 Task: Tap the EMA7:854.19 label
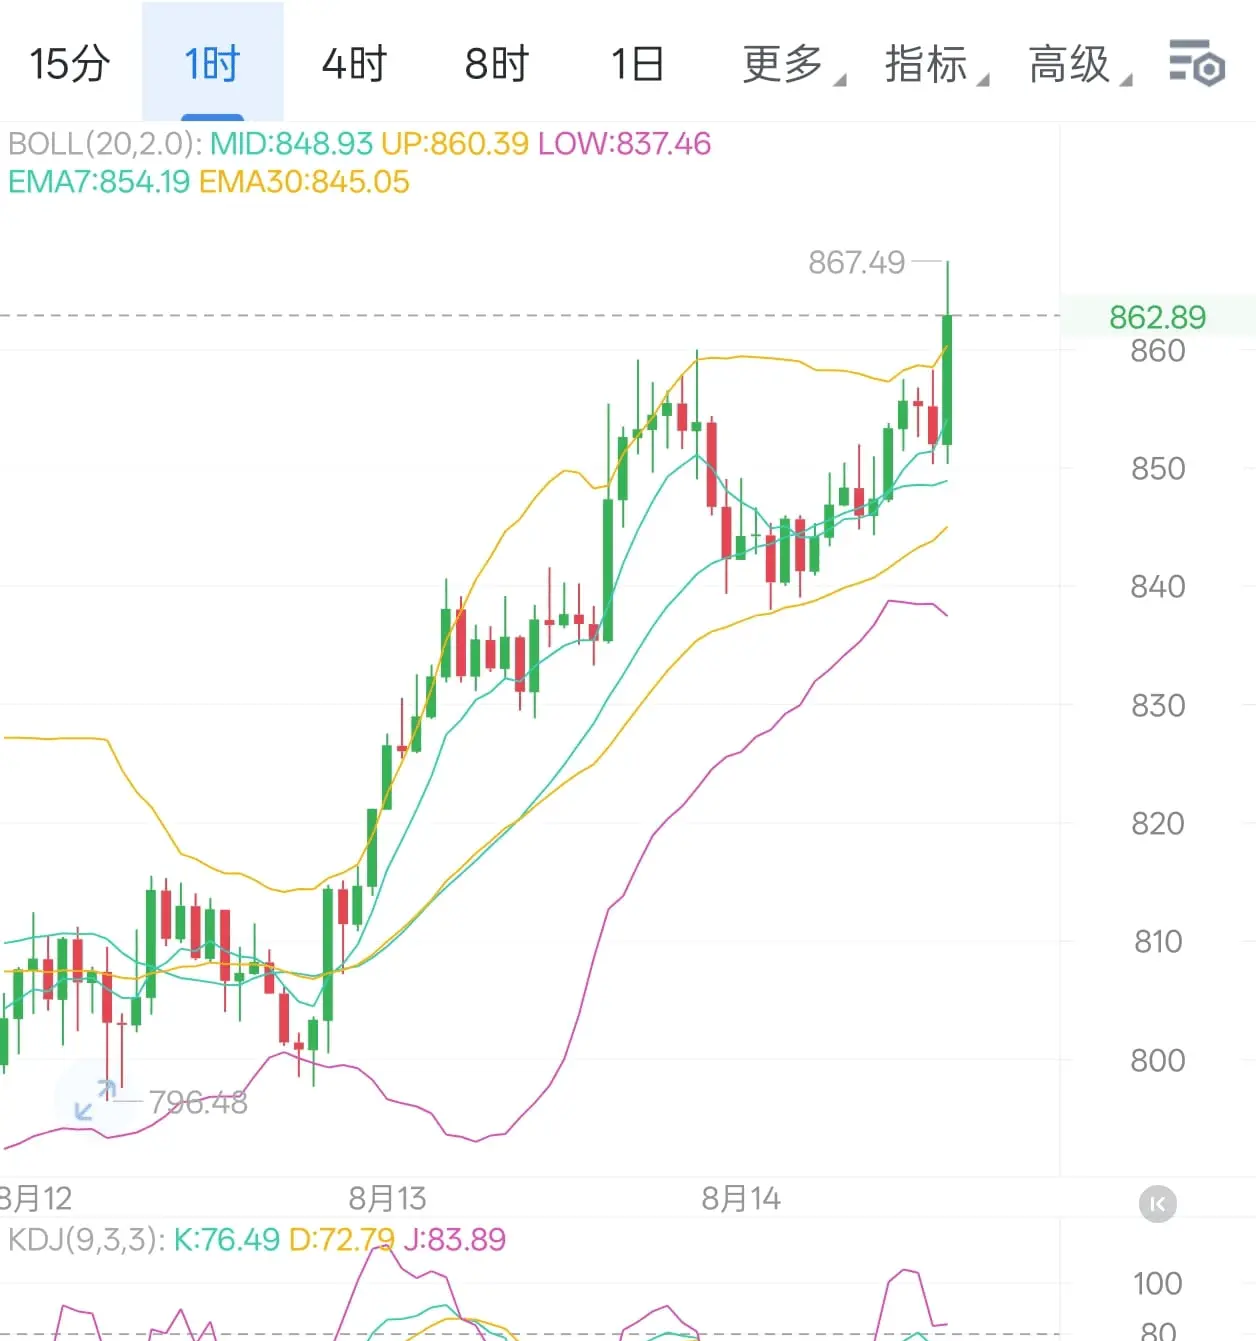point(99,182)
